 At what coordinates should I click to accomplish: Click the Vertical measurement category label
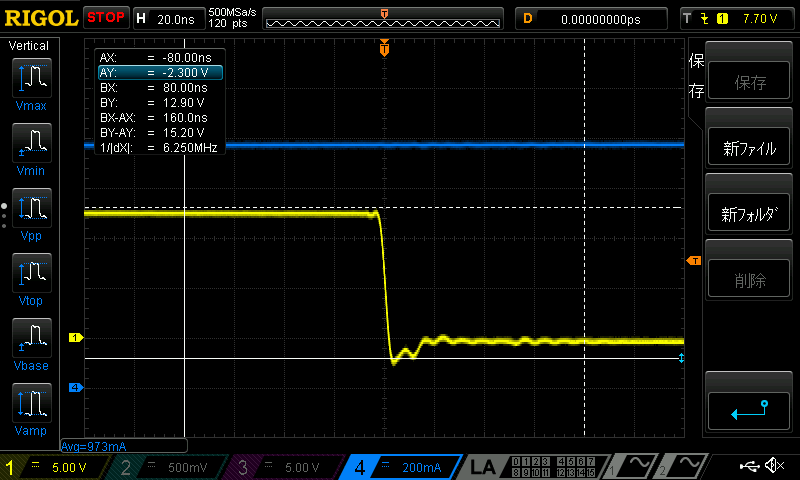29,46
